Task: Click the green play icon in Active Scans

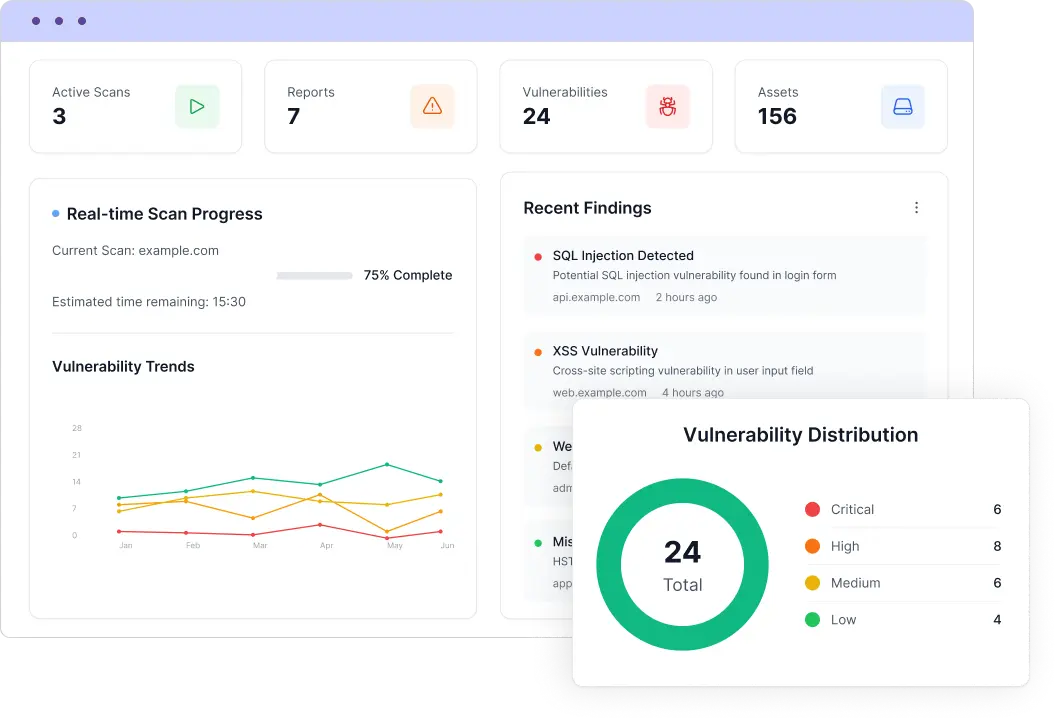Action: tap(197, 107)
